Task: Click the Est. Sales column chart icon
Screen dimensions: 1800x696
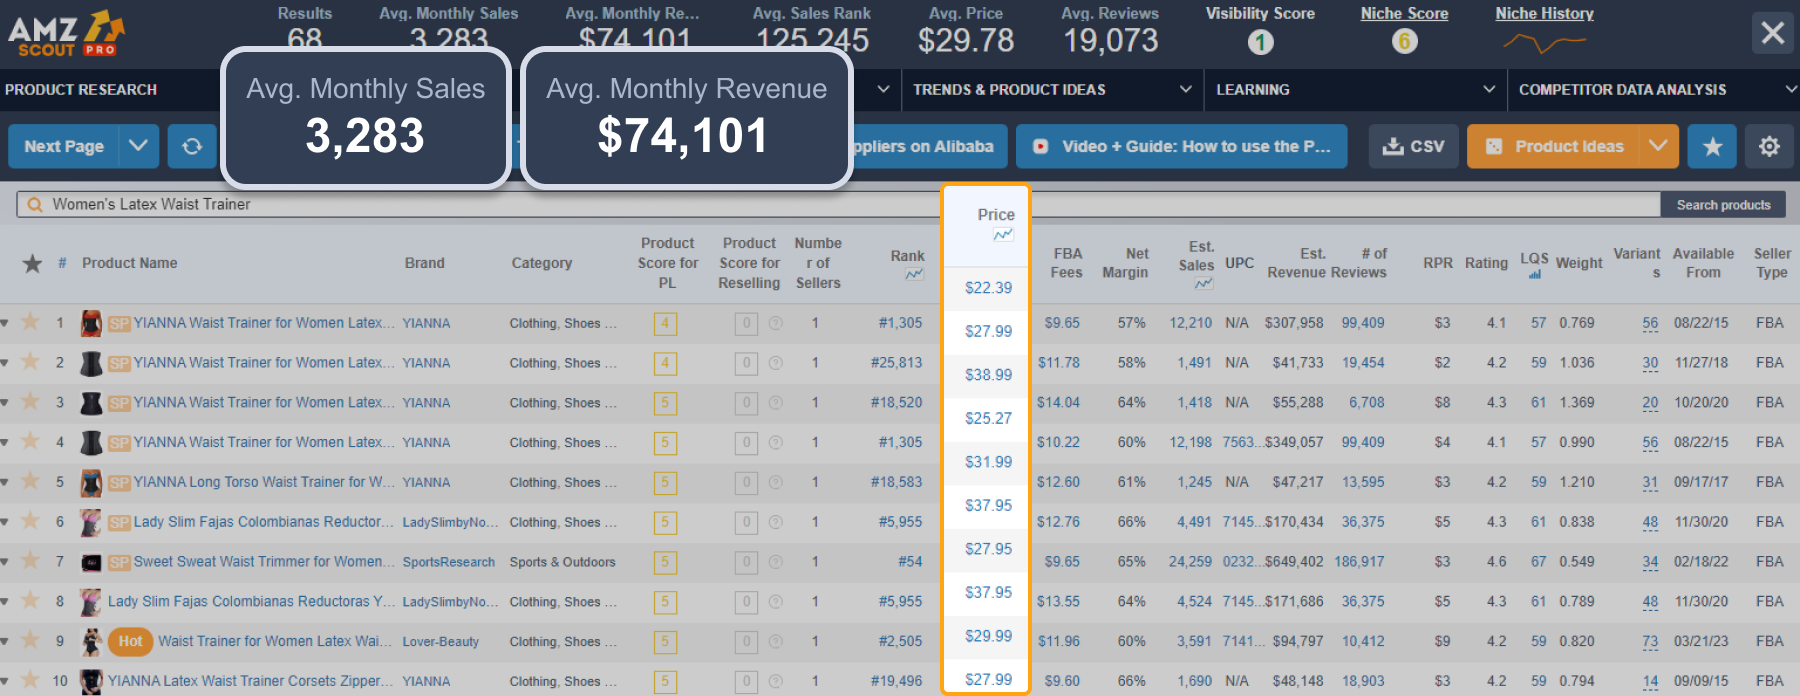Action: (x=1203, y=283)
